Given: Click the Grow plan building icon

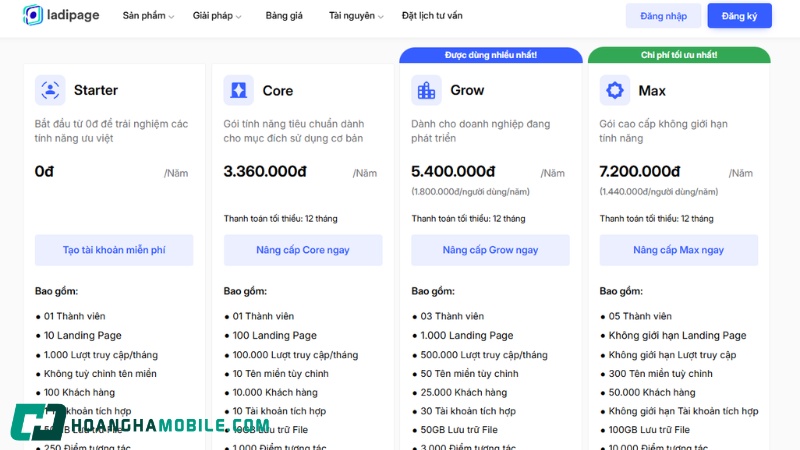Looking at the screenshot, I should coord(427,90).
